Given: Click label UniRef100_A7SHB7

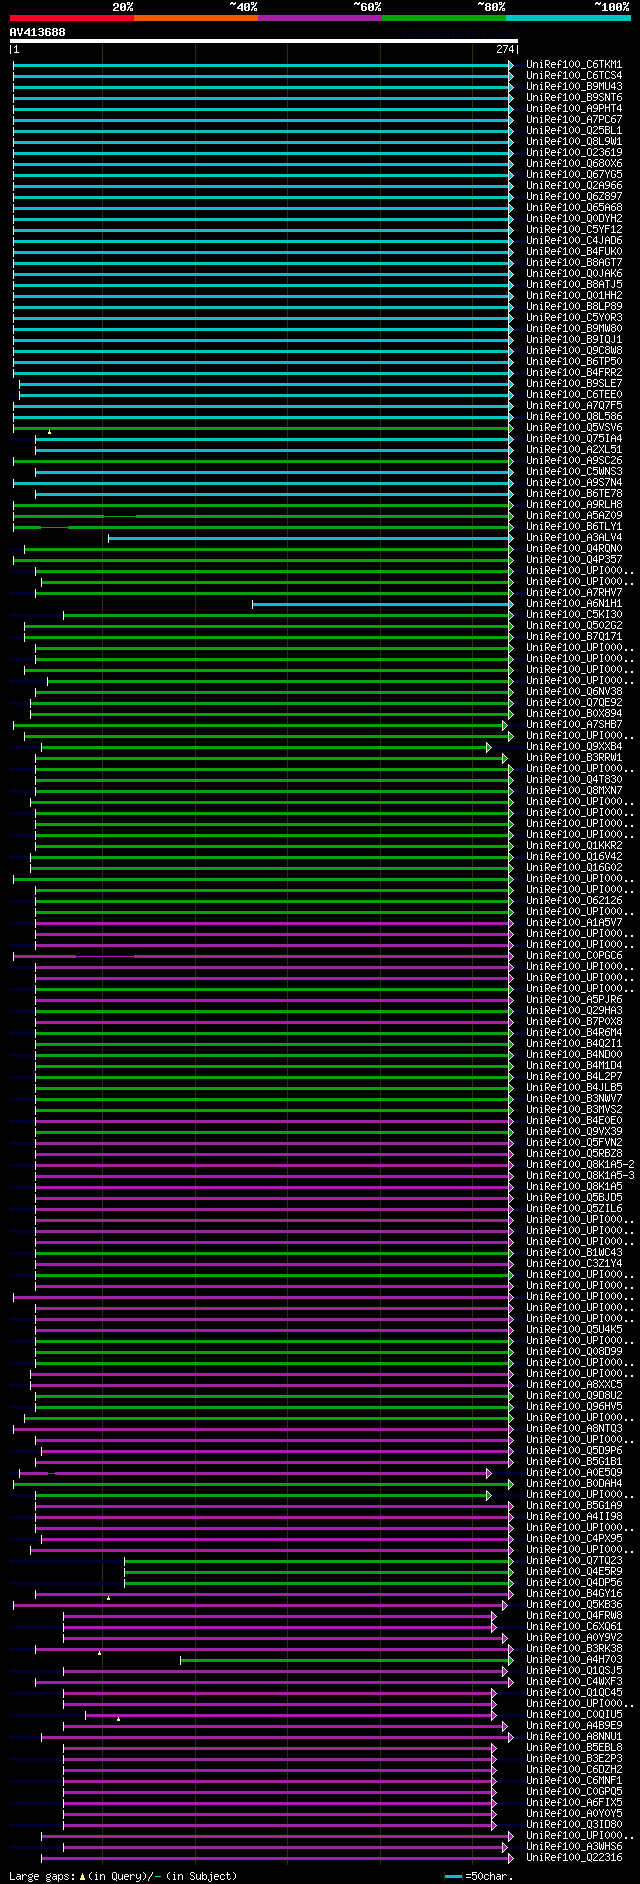Looking at the screenshot, I should 574,725.
